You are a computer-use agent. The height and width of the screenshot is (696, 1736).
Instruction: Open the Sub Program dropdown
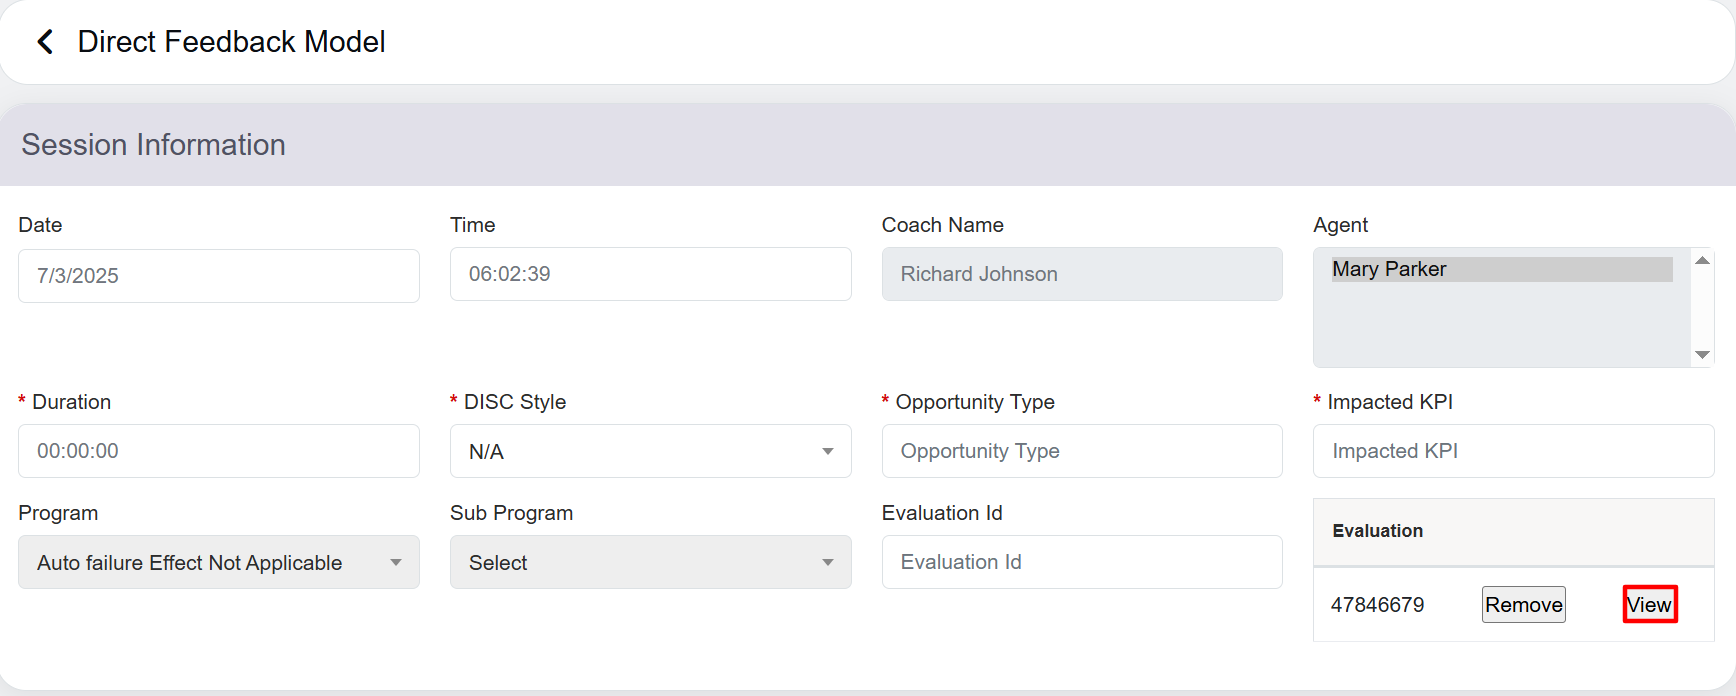[650, 563]
